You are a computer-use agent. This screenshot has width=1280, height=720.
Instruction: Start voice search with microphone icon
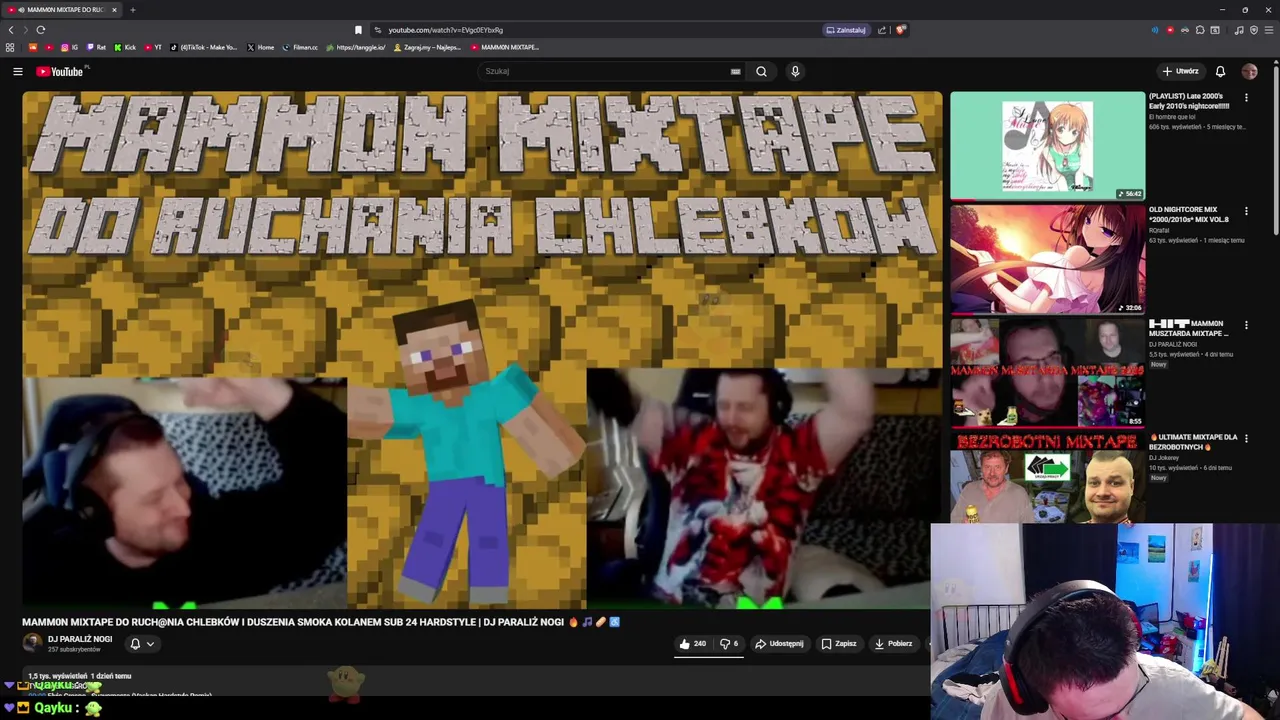pos(795,71)
